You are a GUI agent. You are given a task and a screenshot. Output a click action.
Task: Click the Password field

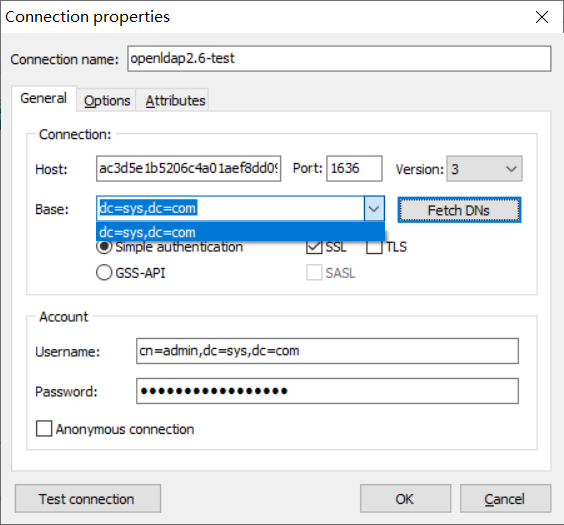(x=327, y=391)
